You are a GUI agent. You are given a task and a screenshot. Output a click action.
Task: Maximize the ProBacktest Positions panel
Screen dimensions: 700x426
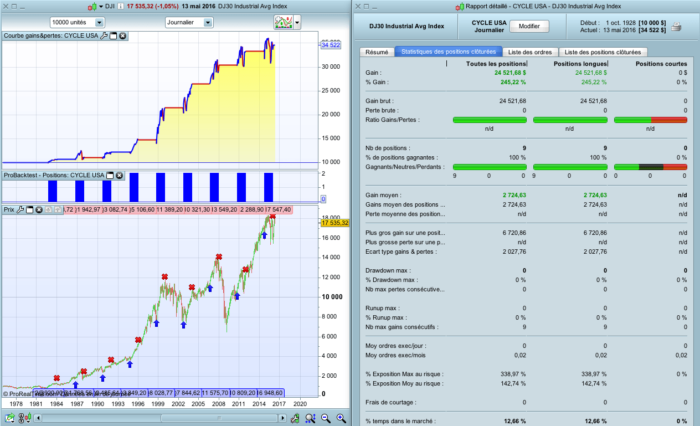[x=110, y=175]
